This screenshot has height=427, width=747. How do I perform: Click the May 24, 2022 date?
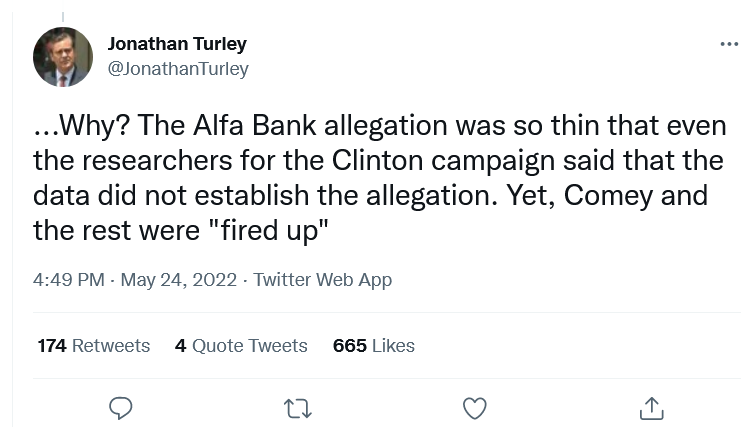(x=179, y=280)
